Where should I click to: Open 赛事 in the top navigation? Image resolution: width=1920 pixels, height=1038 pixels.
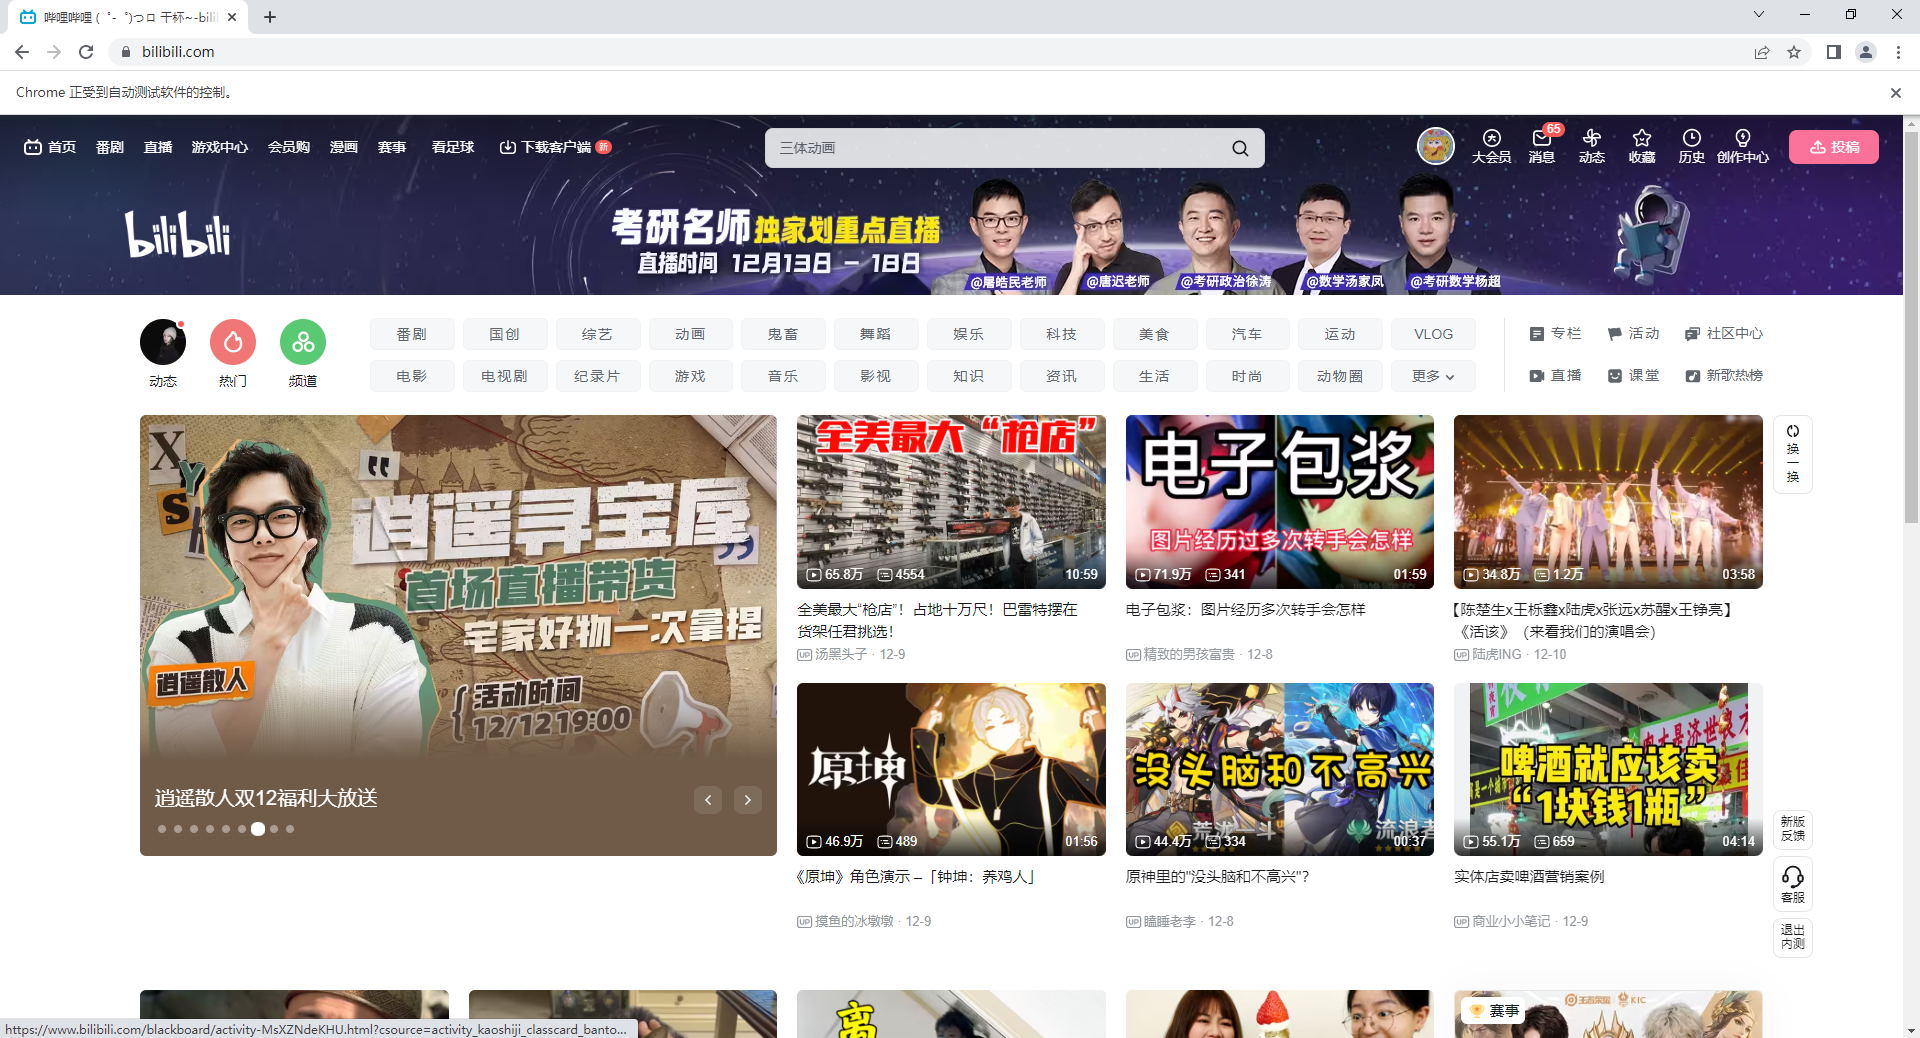click(x=392, y=147)
